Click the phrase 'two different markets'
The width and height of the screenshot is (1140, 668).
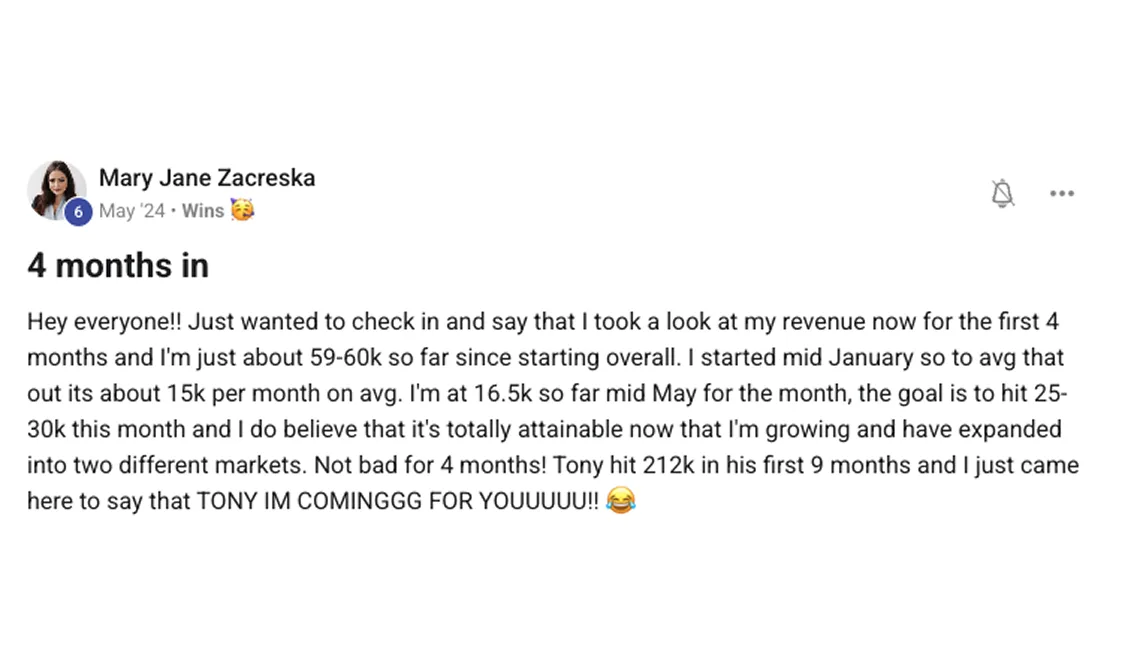(172, 465)
